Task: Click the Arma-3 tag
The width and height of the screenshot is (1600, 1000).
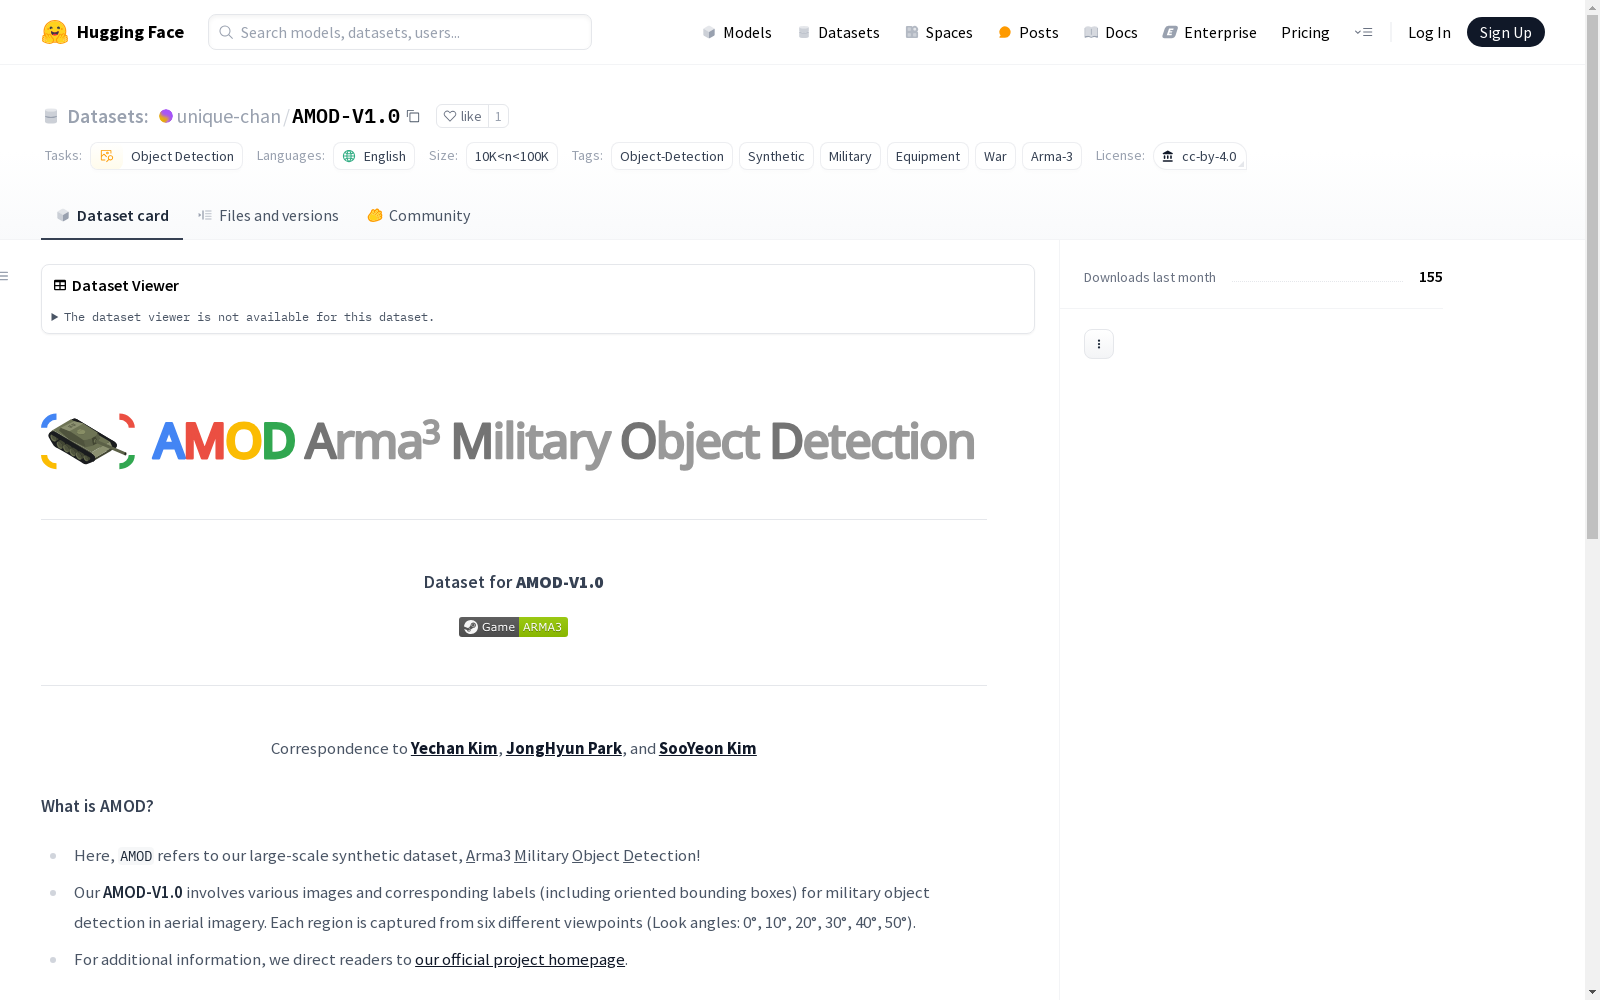Action: (1052, 156)
